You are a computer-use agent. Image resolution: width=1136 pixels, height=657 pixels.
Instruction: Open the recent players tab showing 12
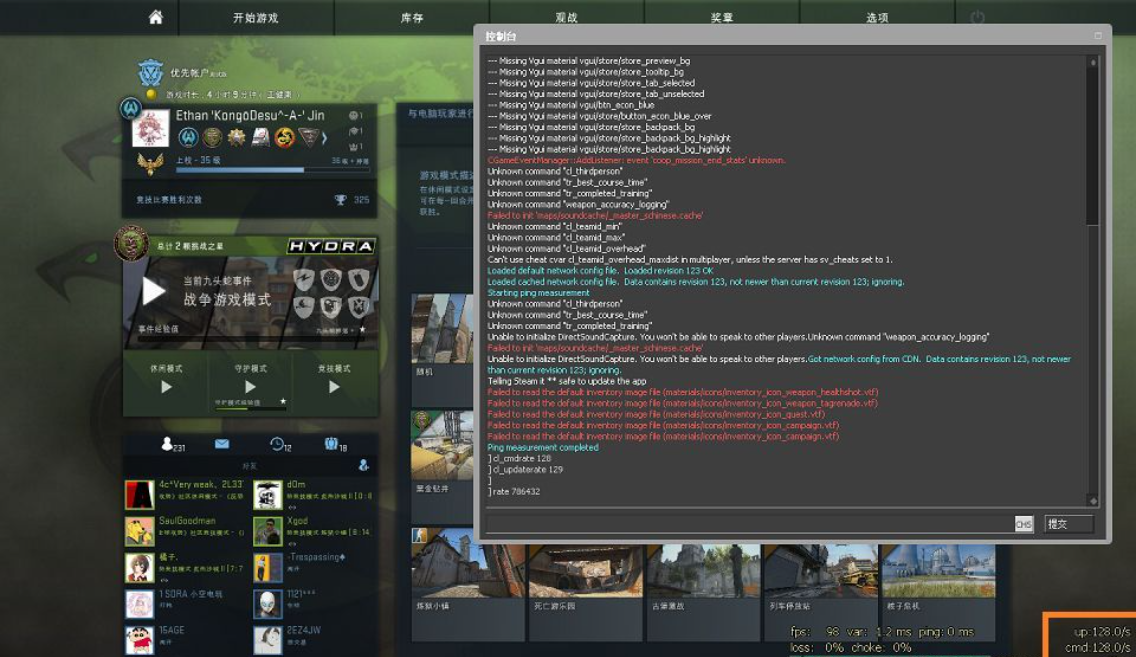tap(280, 444)
